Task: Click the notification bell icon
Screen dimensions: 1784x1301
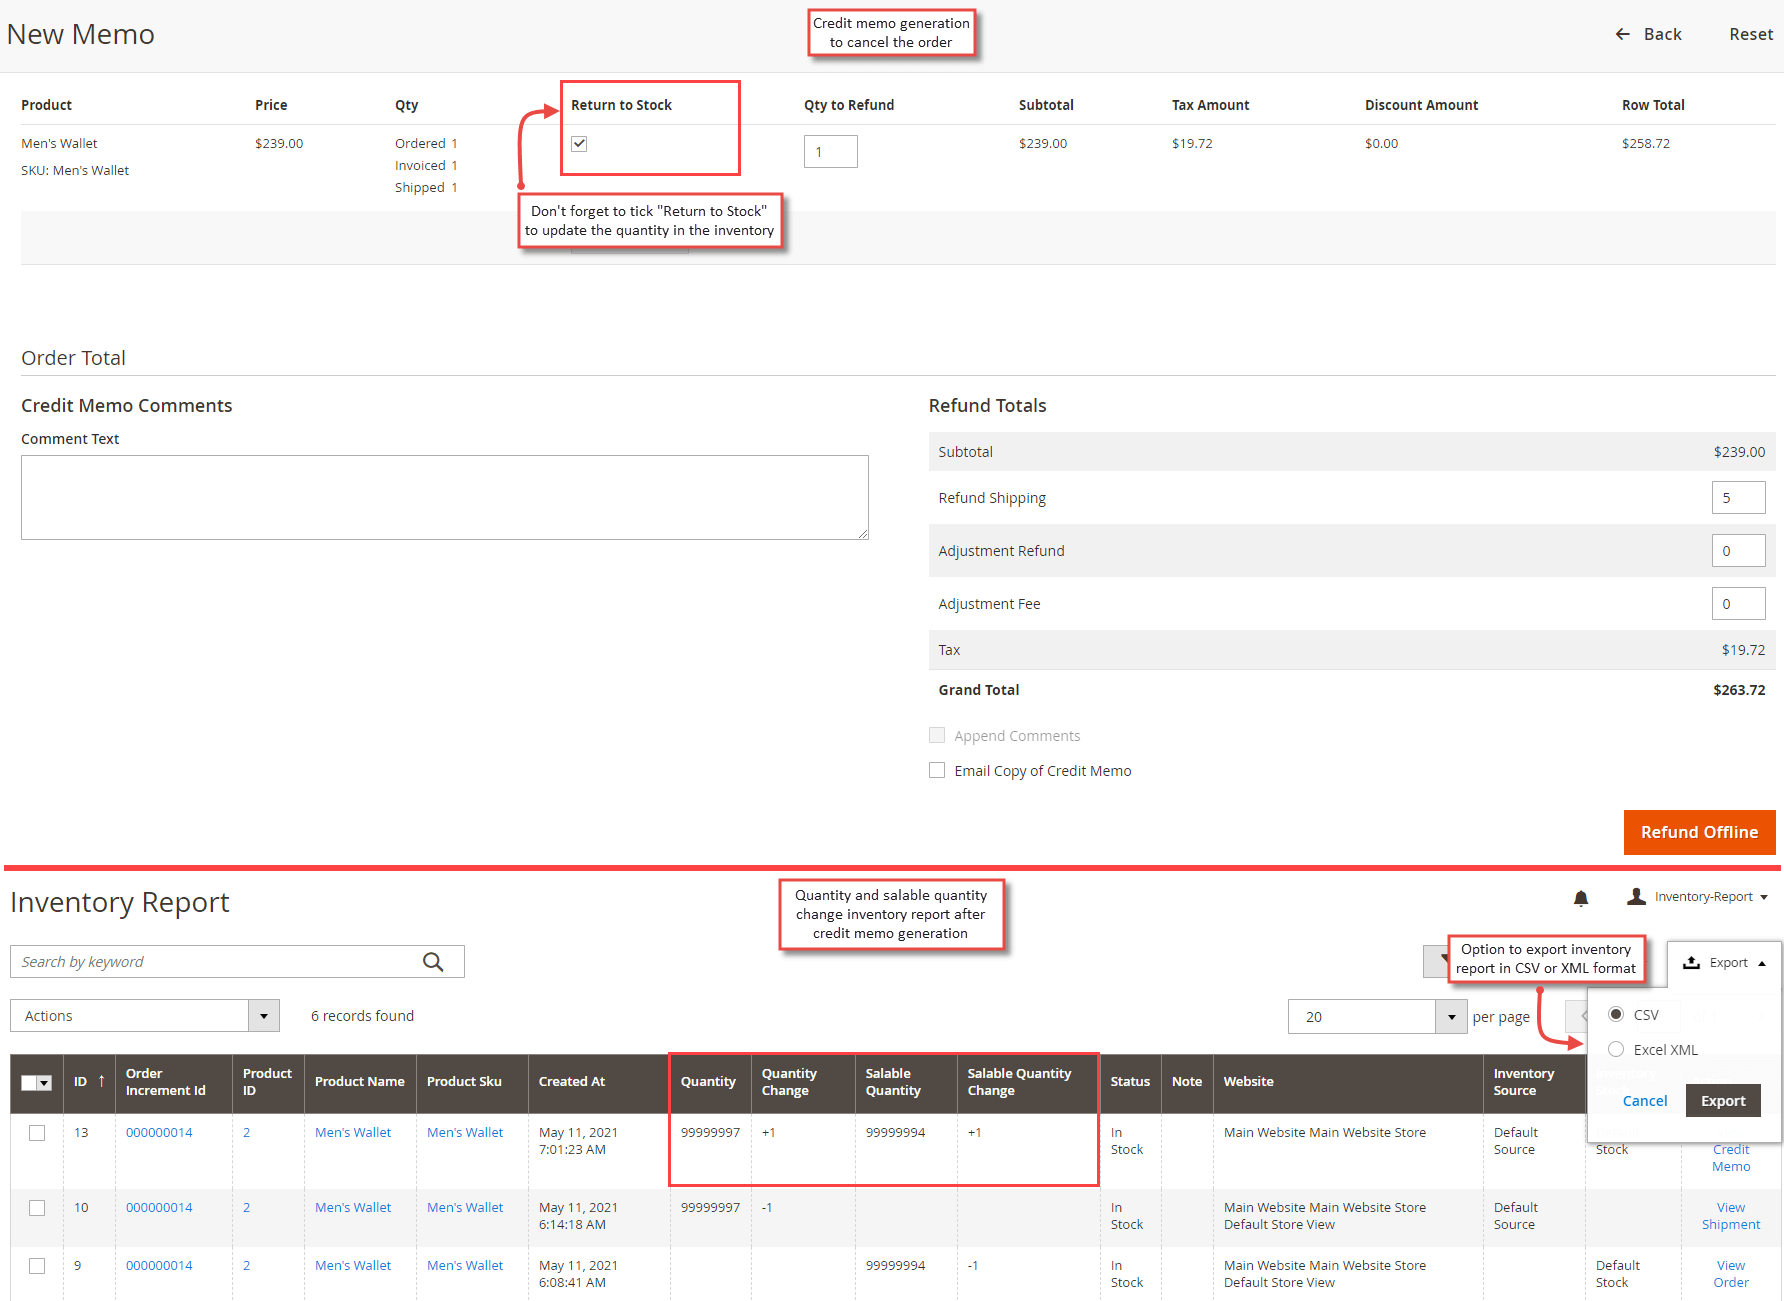Action: 1581,898
